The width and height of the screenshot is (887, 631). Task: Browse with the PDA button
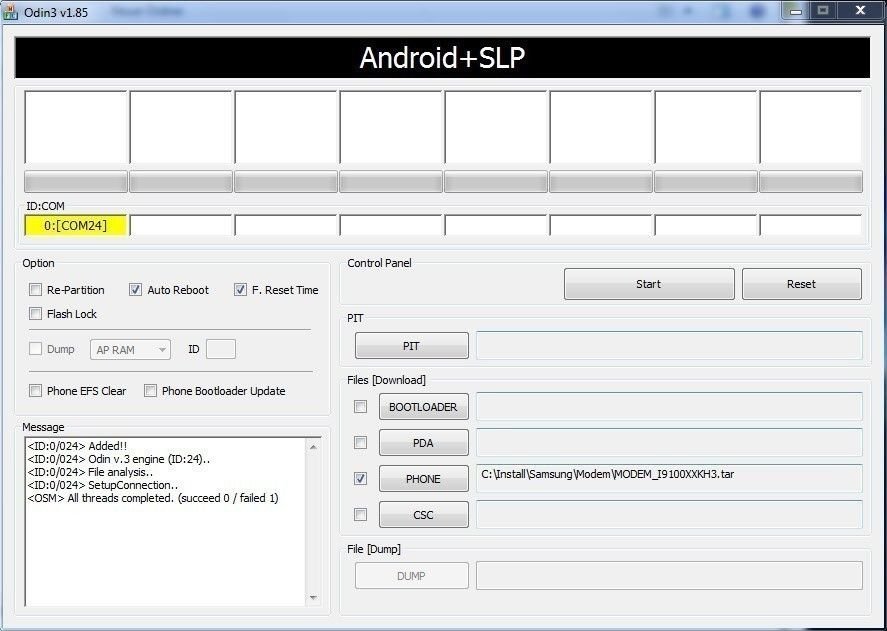424,443
